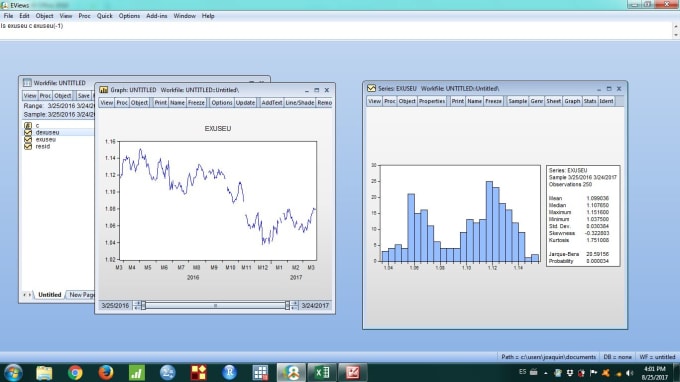This screenshot has width=680, height=382.
Task: Click the Path status bar entry
Action: pyautogui.click(x=549, y=357)
